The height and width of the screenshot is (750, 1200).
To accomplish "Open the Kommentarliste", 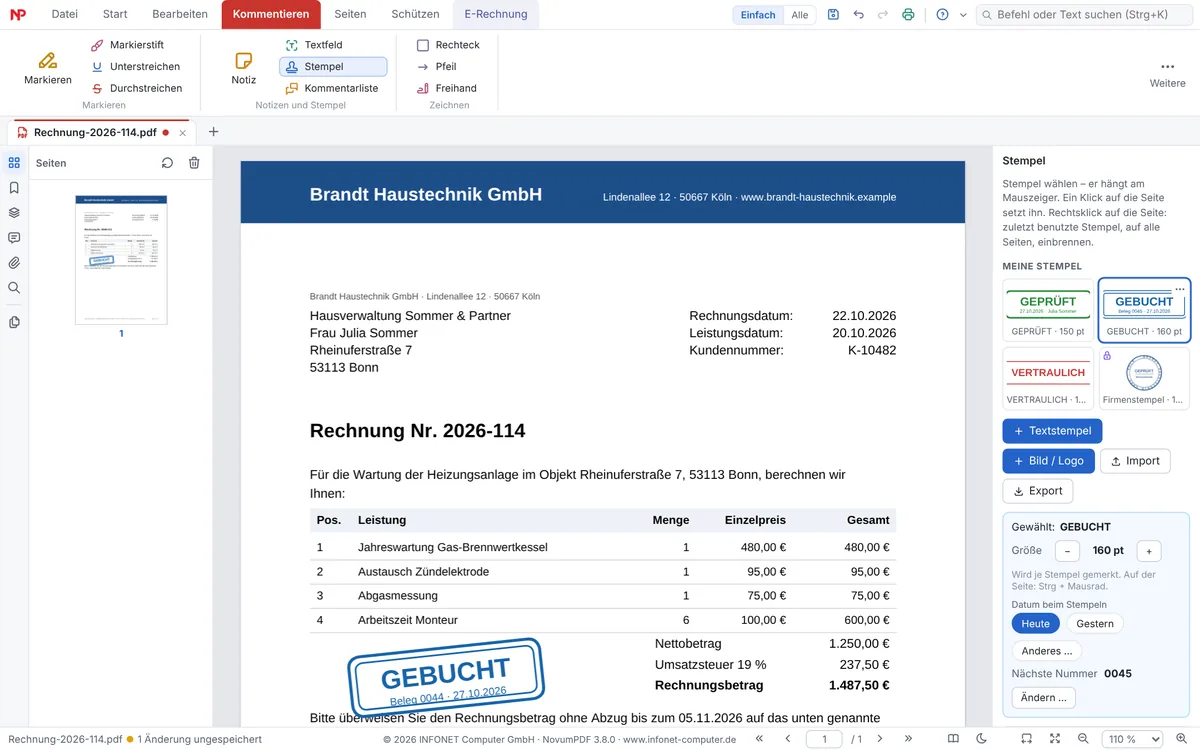I will tap(332, 88).
